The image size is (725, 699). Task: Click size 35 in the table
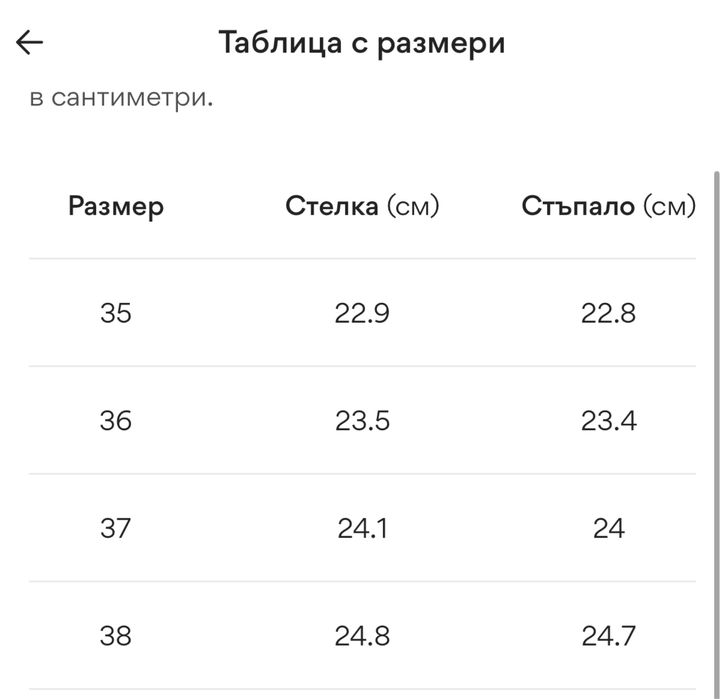(116, 314)
